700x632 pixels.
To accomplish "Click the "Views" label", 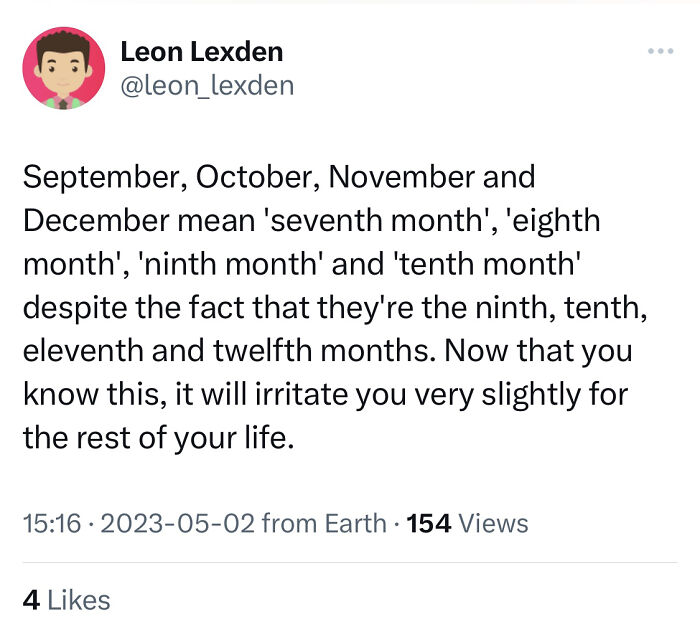I will [x=494, y=522].
